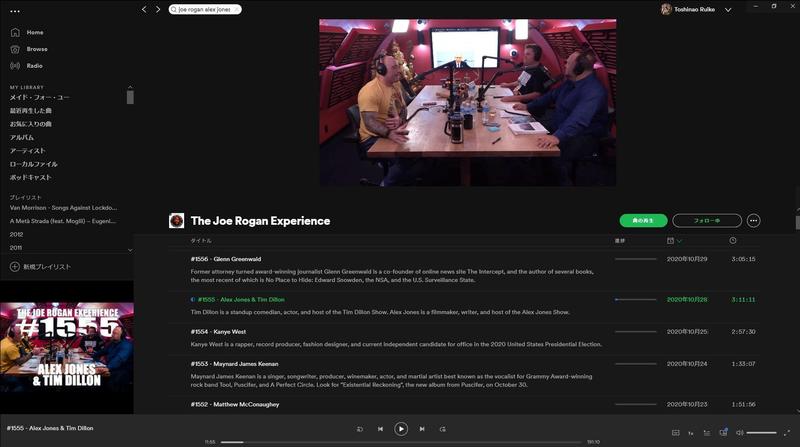Viewport: 800px width, 447px height.
Task: Sort episodes by タイトル column header
Action: pos(201,240)
